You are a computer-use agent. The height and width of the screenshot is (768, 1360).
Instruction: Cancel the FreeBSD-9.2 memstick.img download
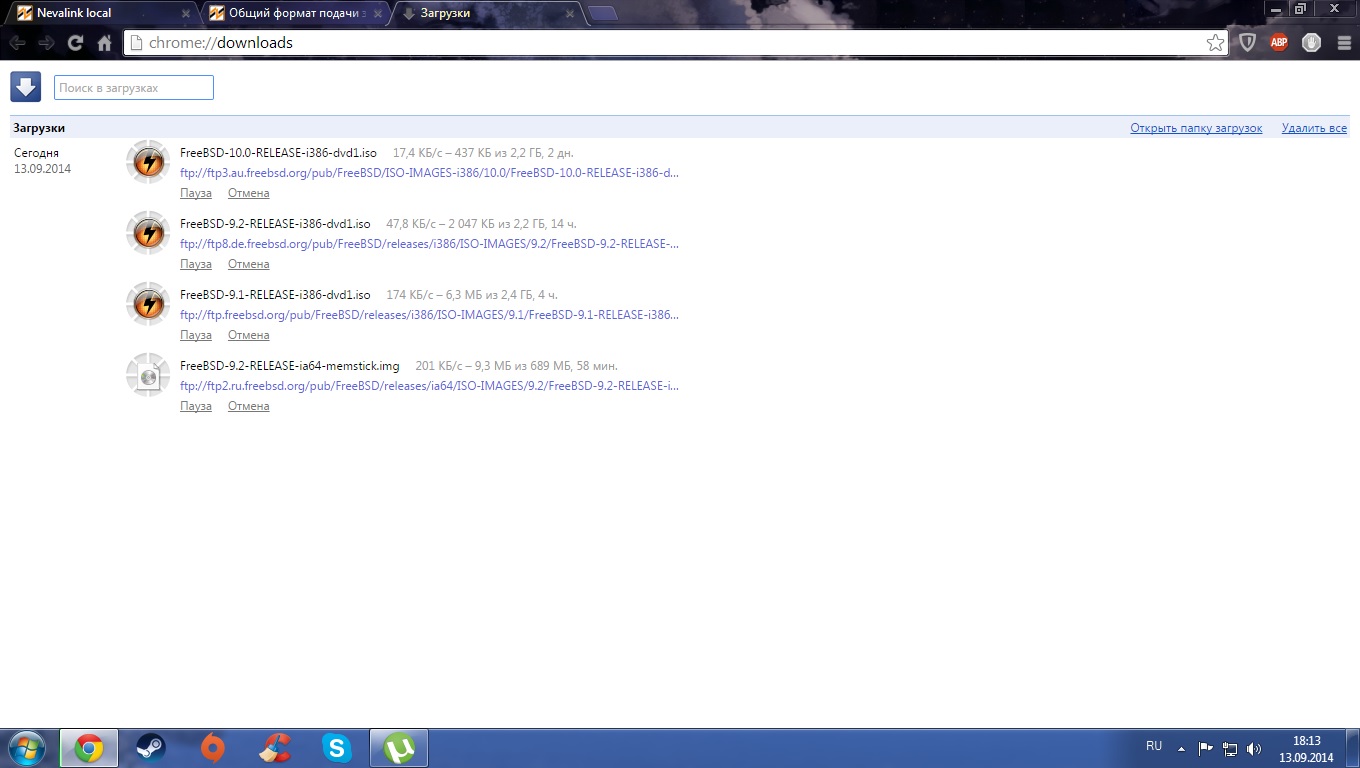[248, 406]
